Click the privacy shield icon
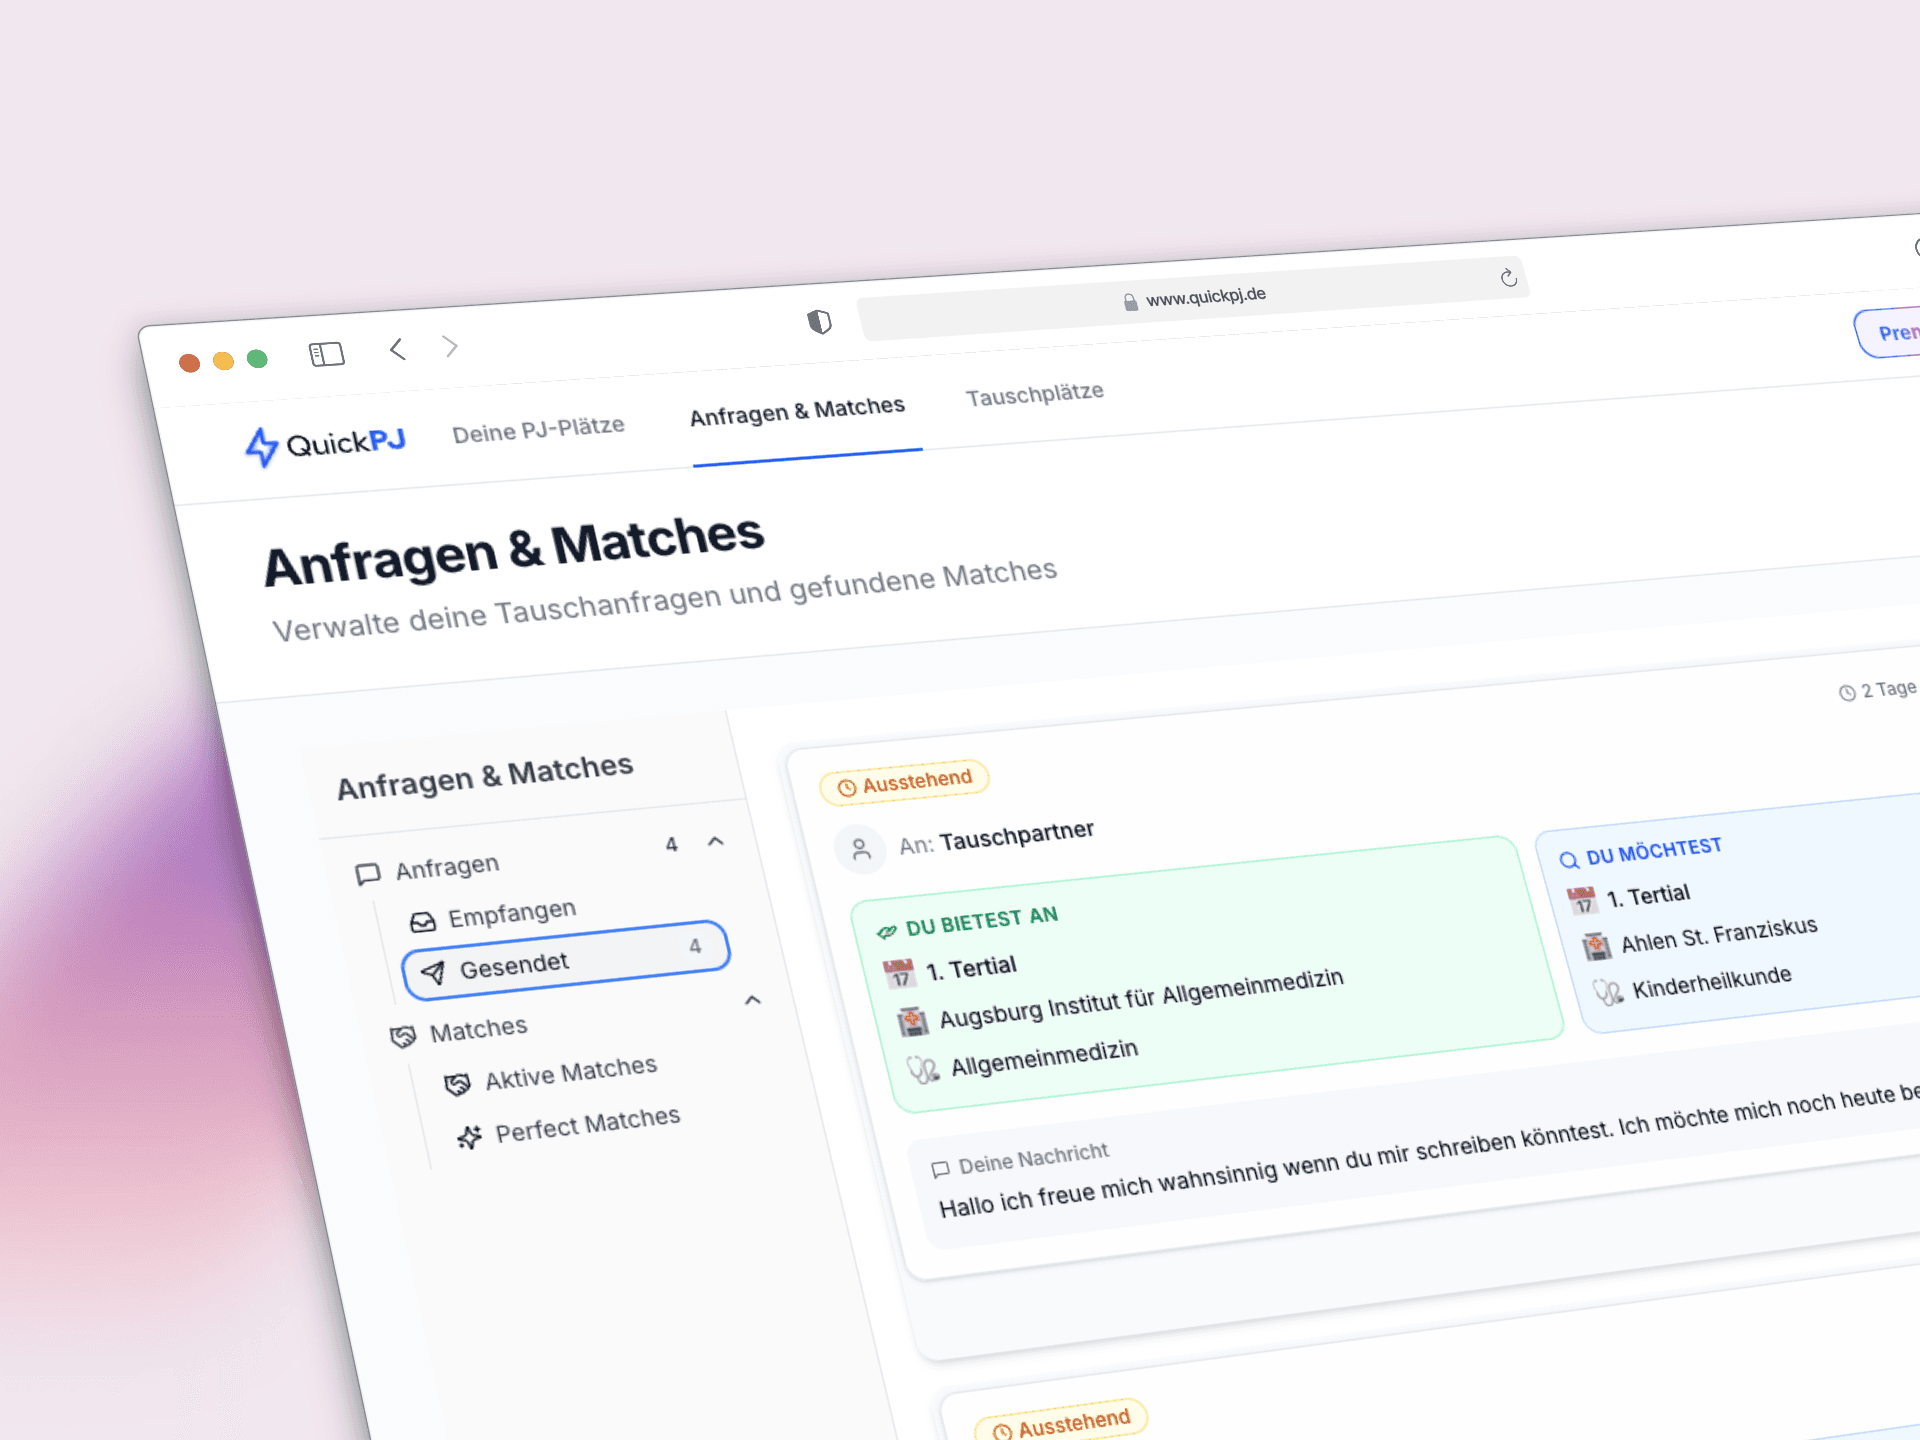Viewport: 1920px width, 1440px height. tap(819, 321)
